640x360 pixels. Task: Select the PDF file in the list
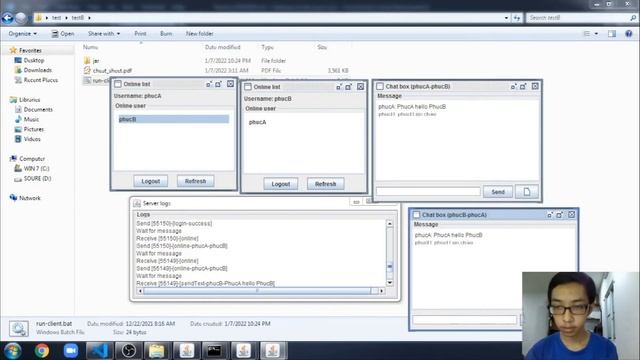point(112,71)
